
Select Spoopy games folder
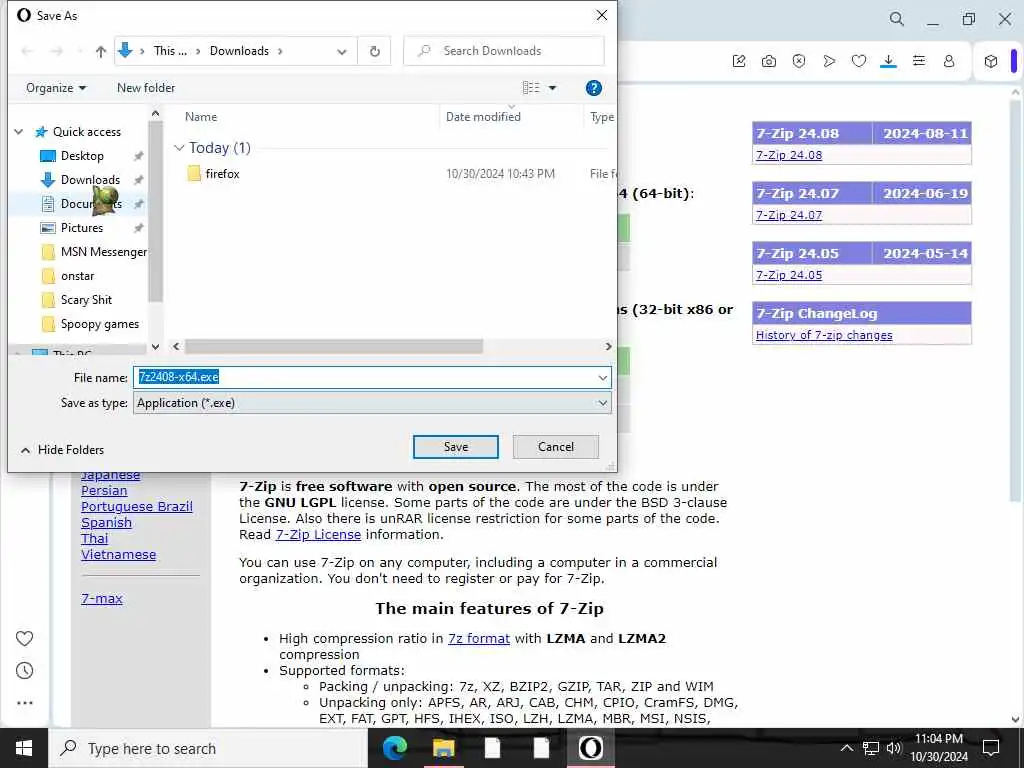(x=99, y=324)
